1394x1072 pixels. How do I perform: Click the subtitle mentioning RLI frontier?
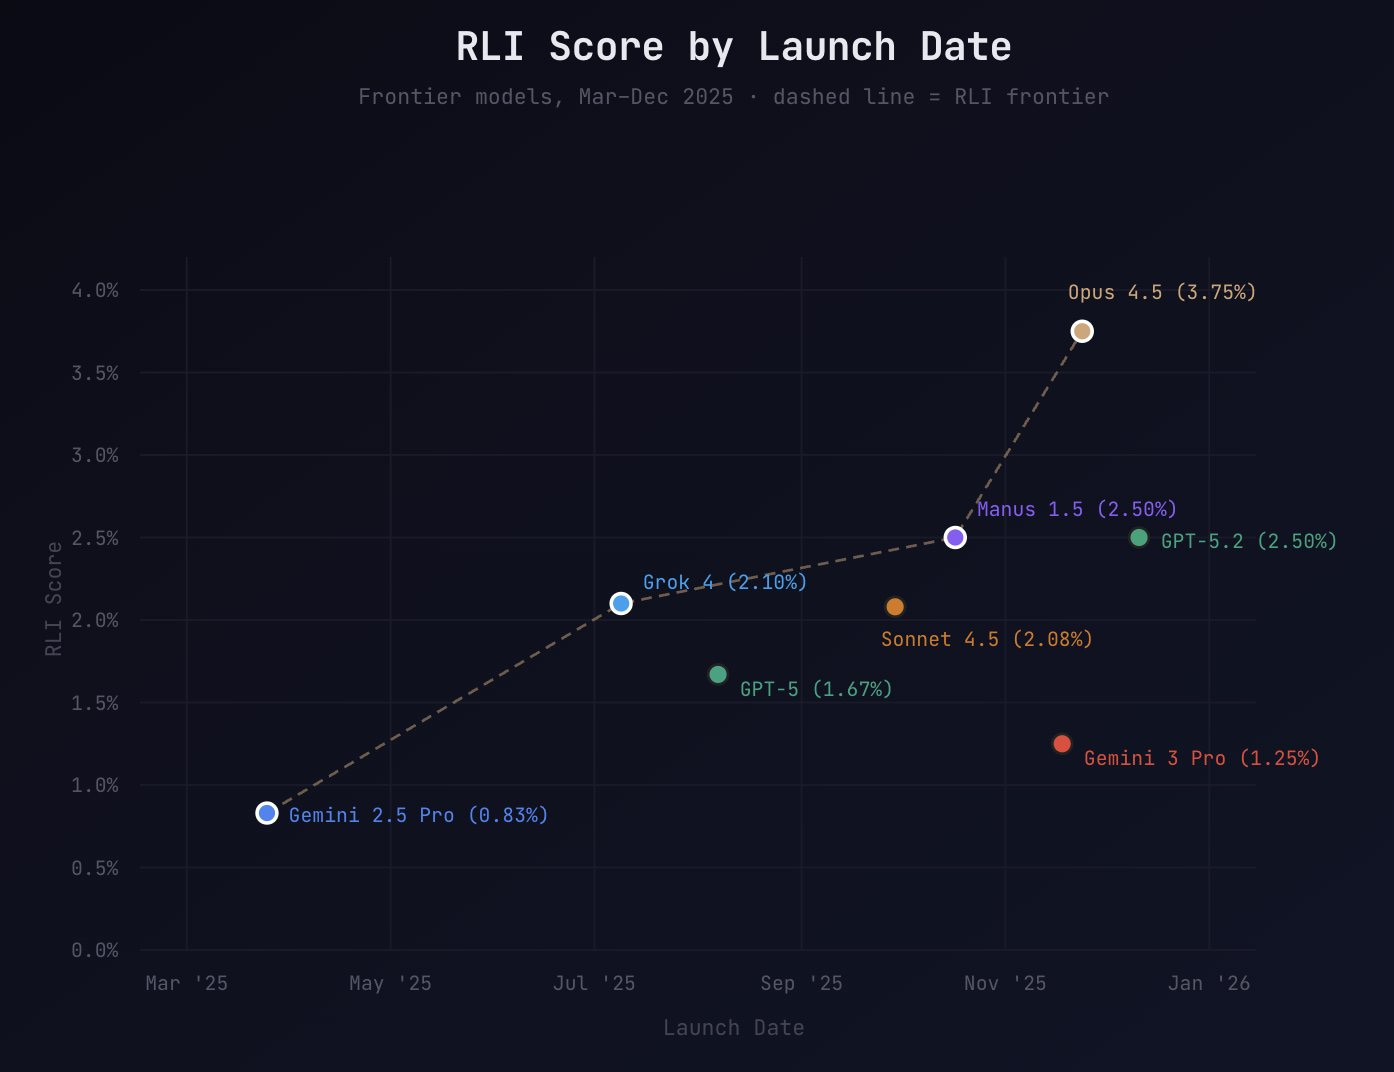coord(734,97)
